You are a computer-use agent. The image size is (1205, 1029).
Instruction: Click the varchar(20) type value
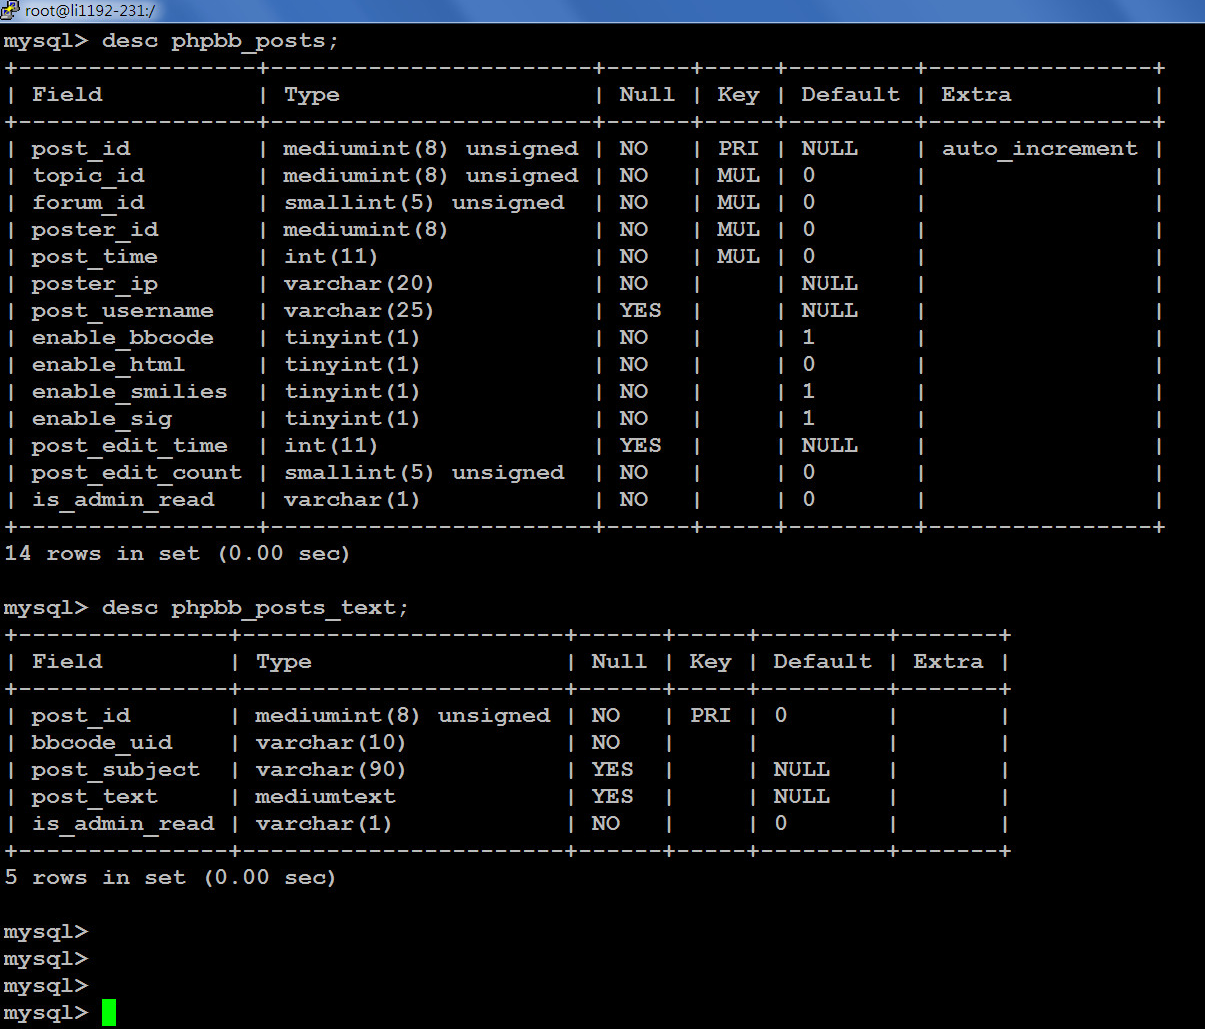click(x=359, y=284)
